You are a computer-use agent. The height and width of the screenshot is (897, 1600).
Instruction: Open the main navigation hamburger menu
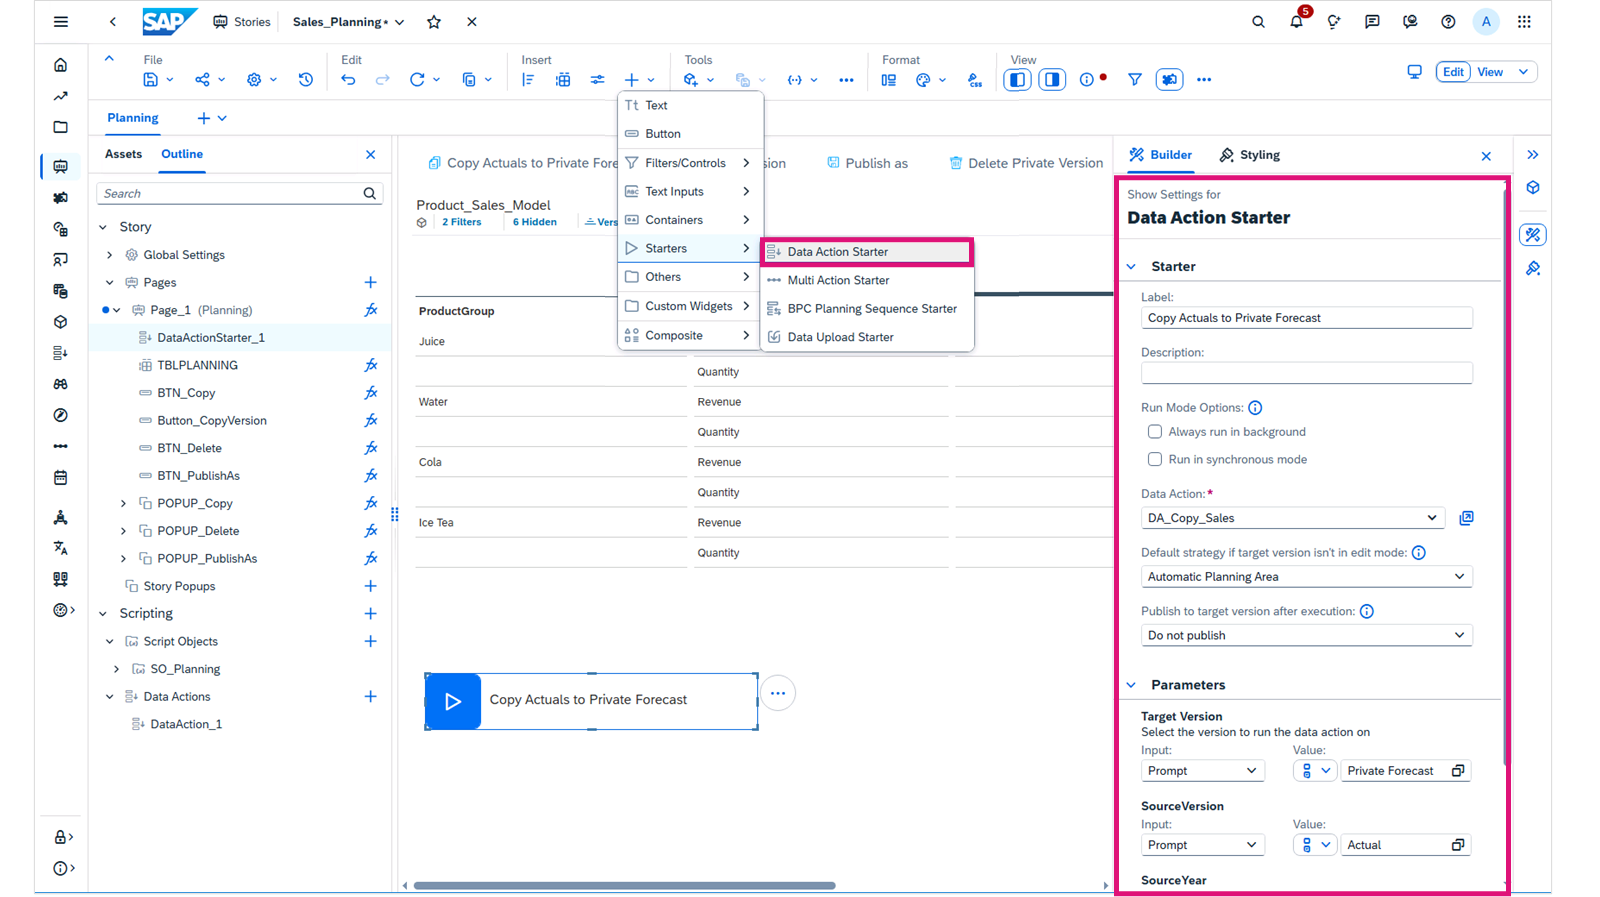click(61, 21)
